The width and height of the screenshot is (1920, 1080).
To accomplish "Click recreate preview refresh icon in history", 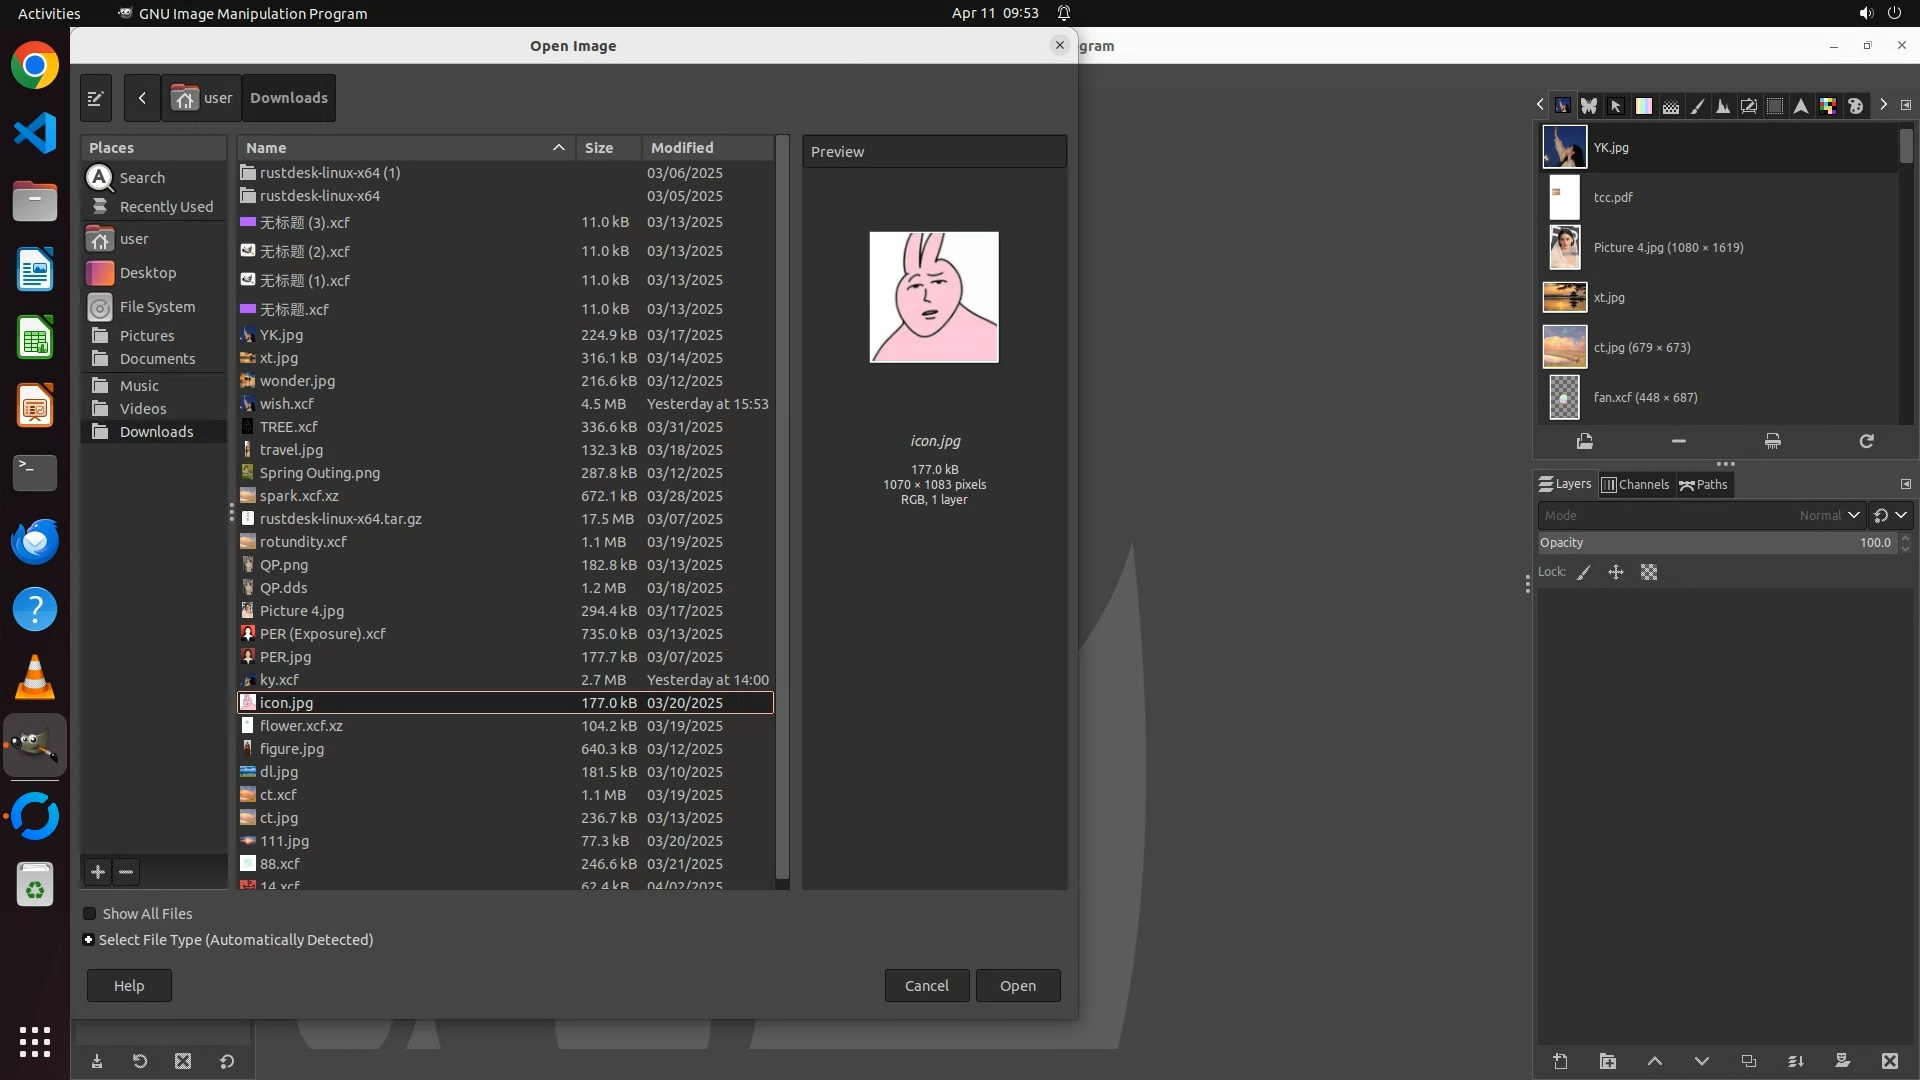I will pos(1866,441).
